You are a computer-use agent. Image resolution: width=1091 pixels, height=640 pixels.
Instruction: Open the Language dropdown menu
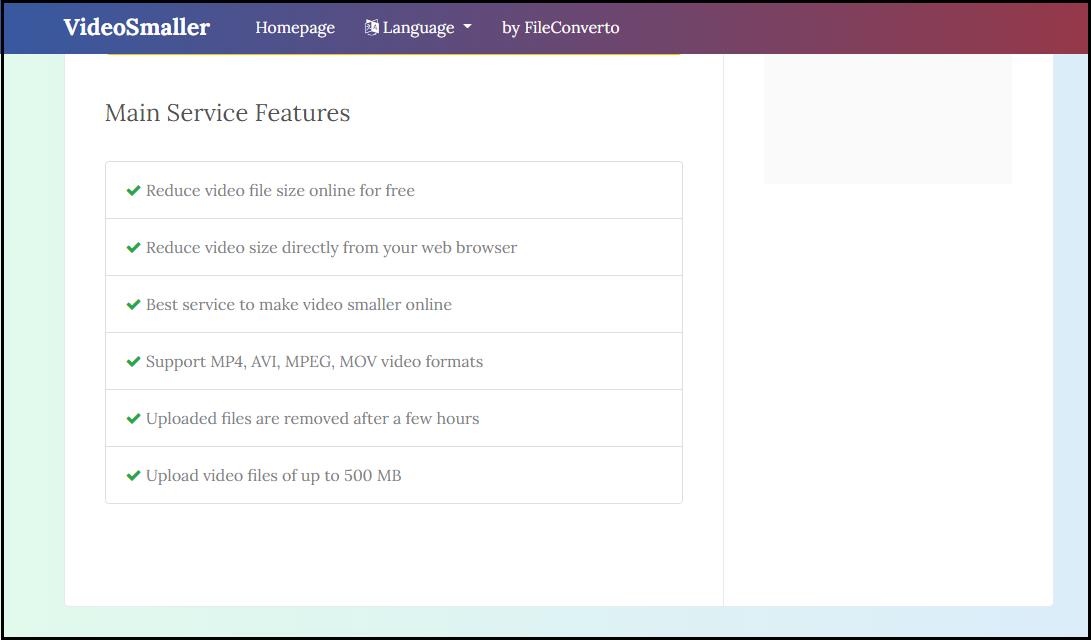coord(418,28)
